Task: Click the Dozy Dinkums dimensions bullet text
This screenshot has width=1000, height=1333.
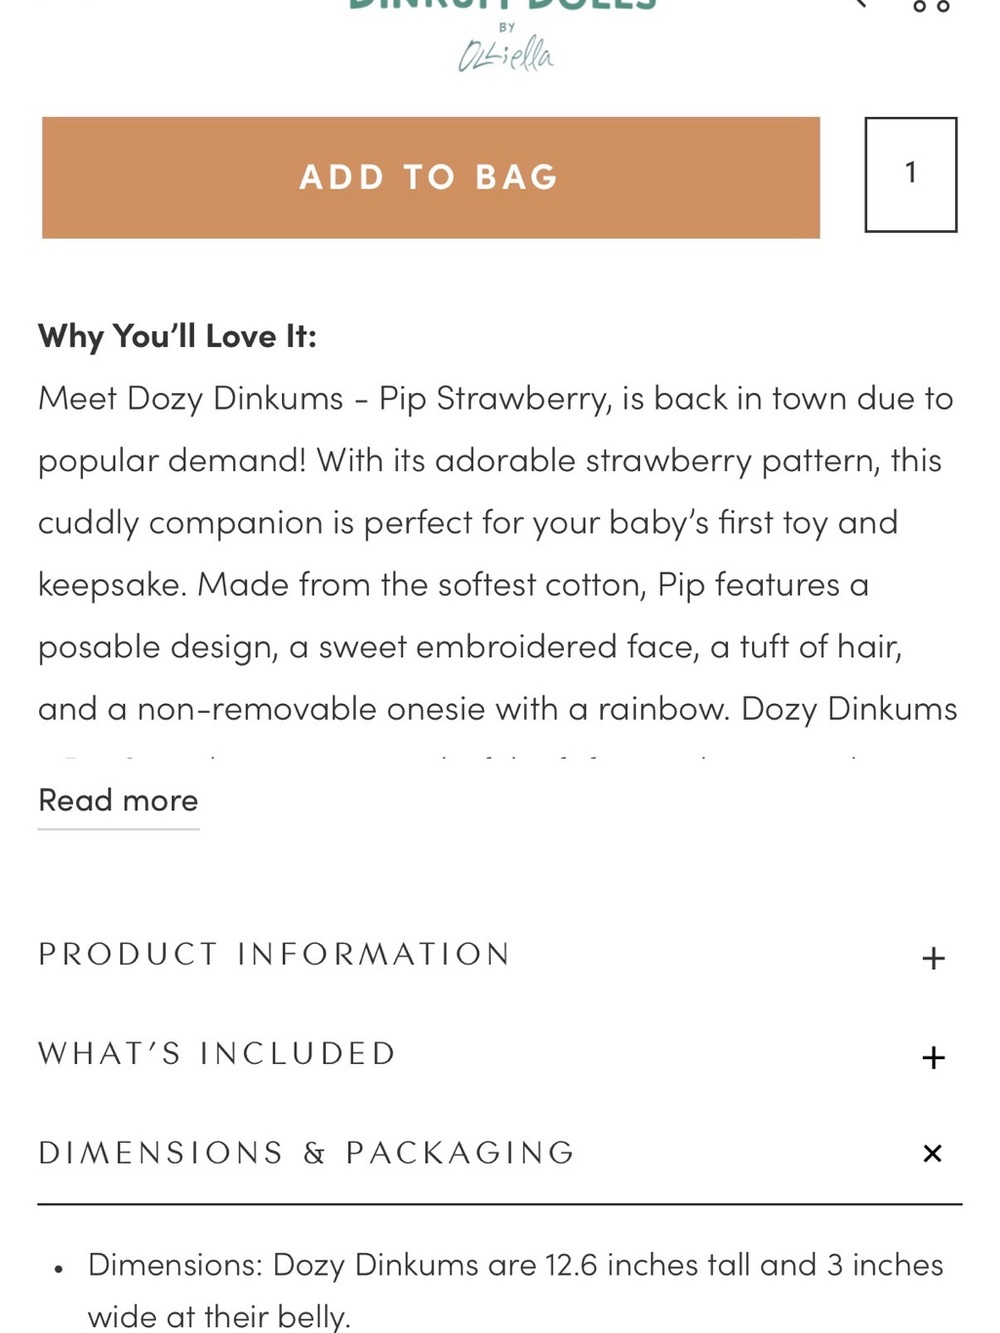Action: 515,1290
